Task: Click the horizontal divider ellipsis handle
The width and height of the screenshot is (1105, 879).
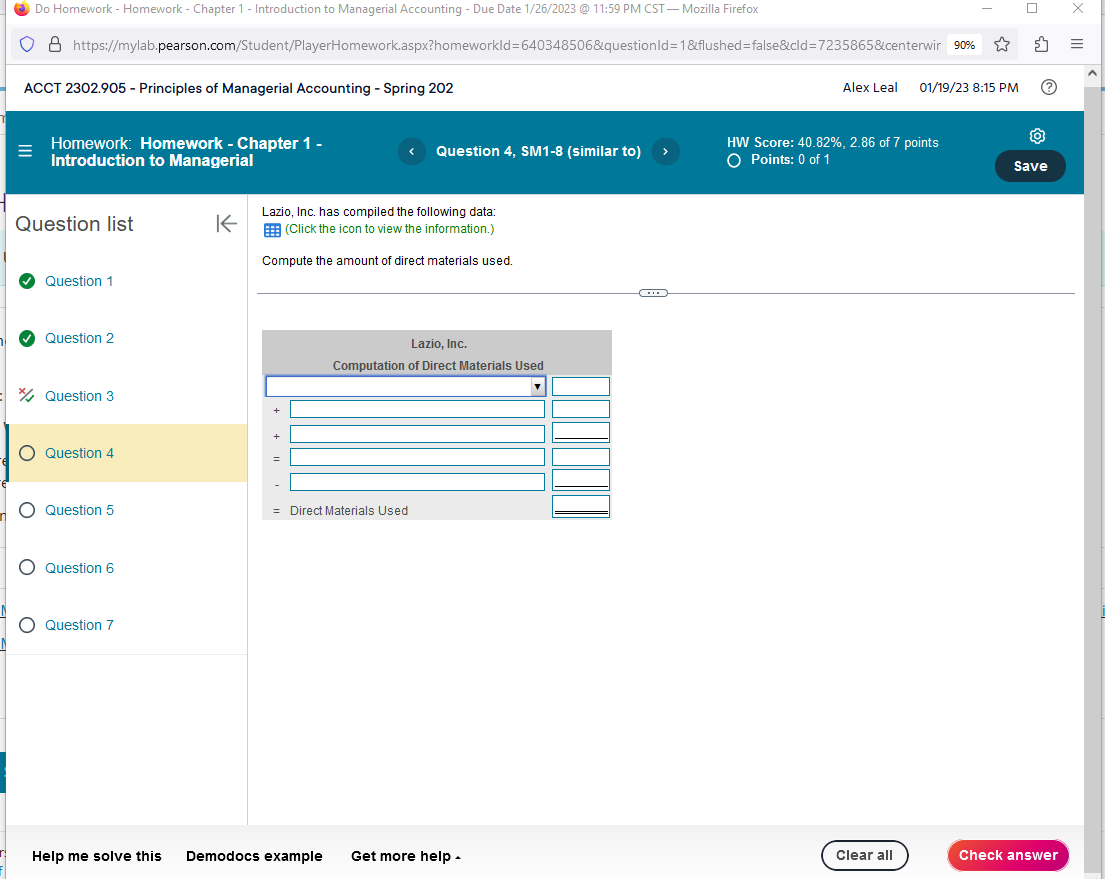Action: pos(653,293)
